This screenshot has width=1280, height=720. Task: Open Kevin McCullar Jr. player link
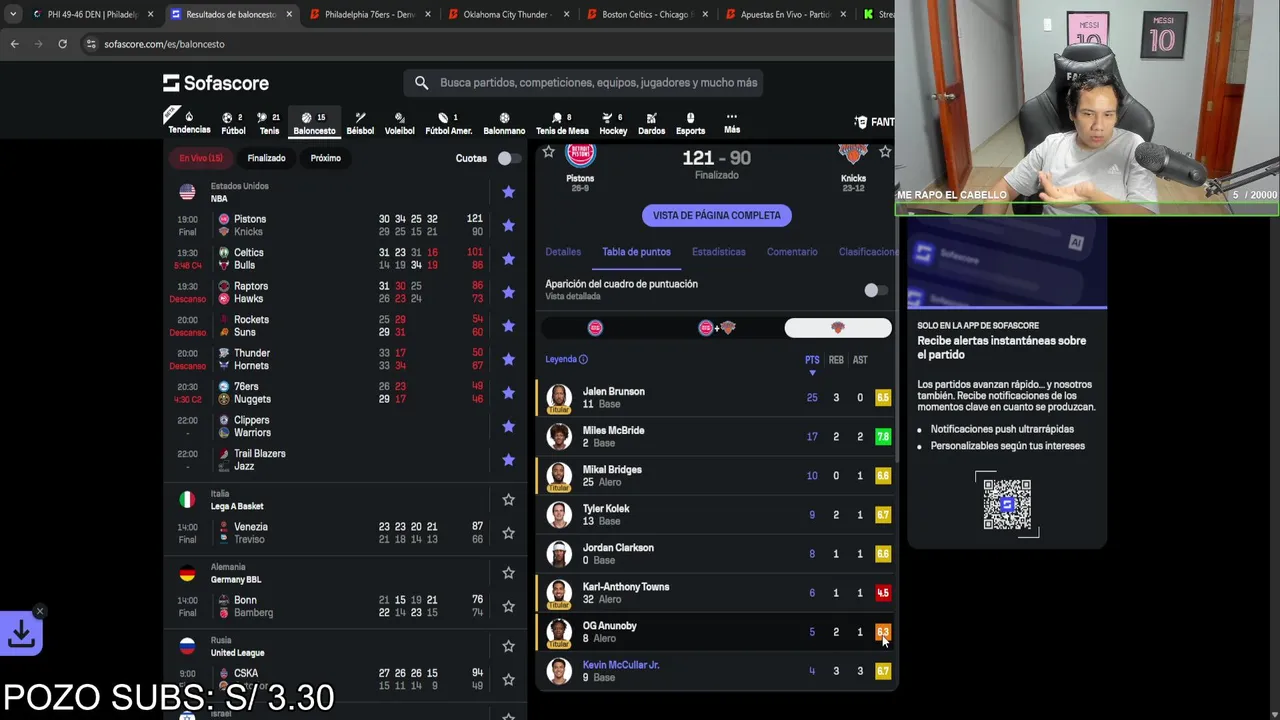tap(621, 665)
